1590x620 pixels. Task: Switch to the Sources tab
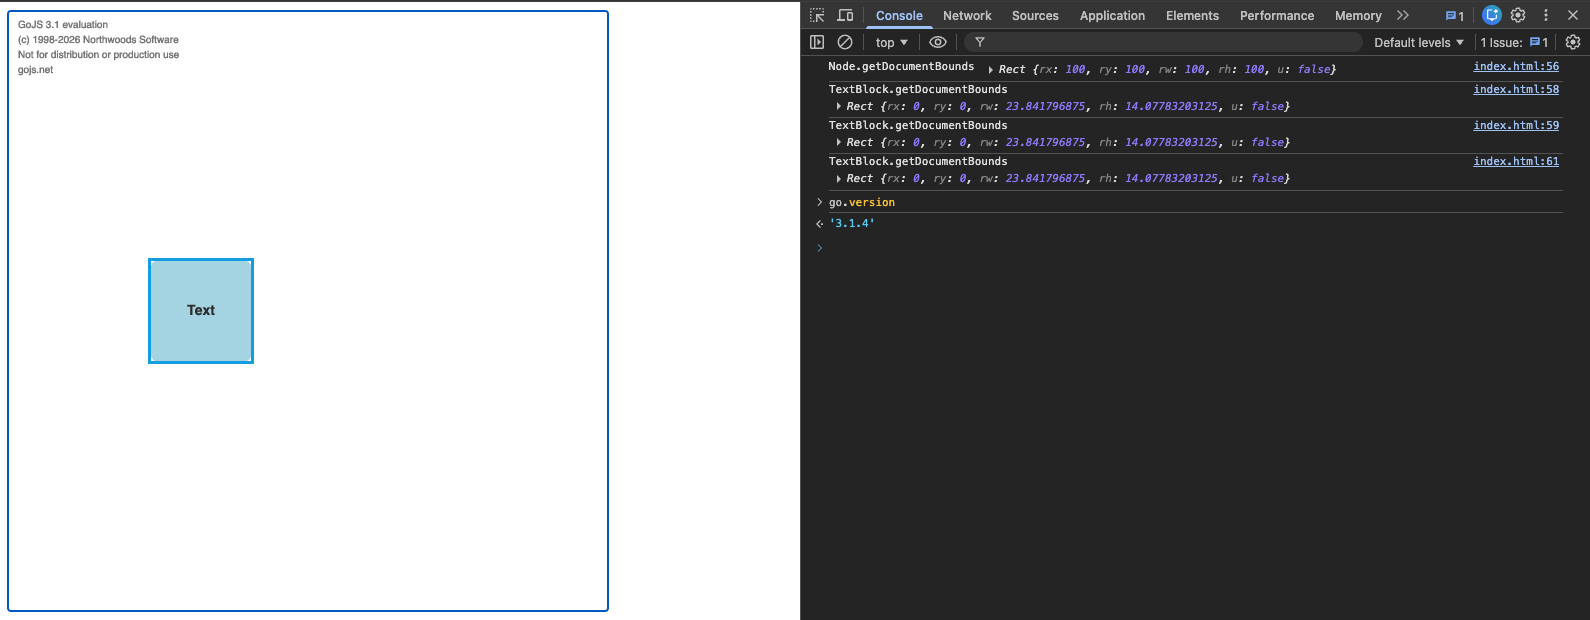[x=1035, y=16]
